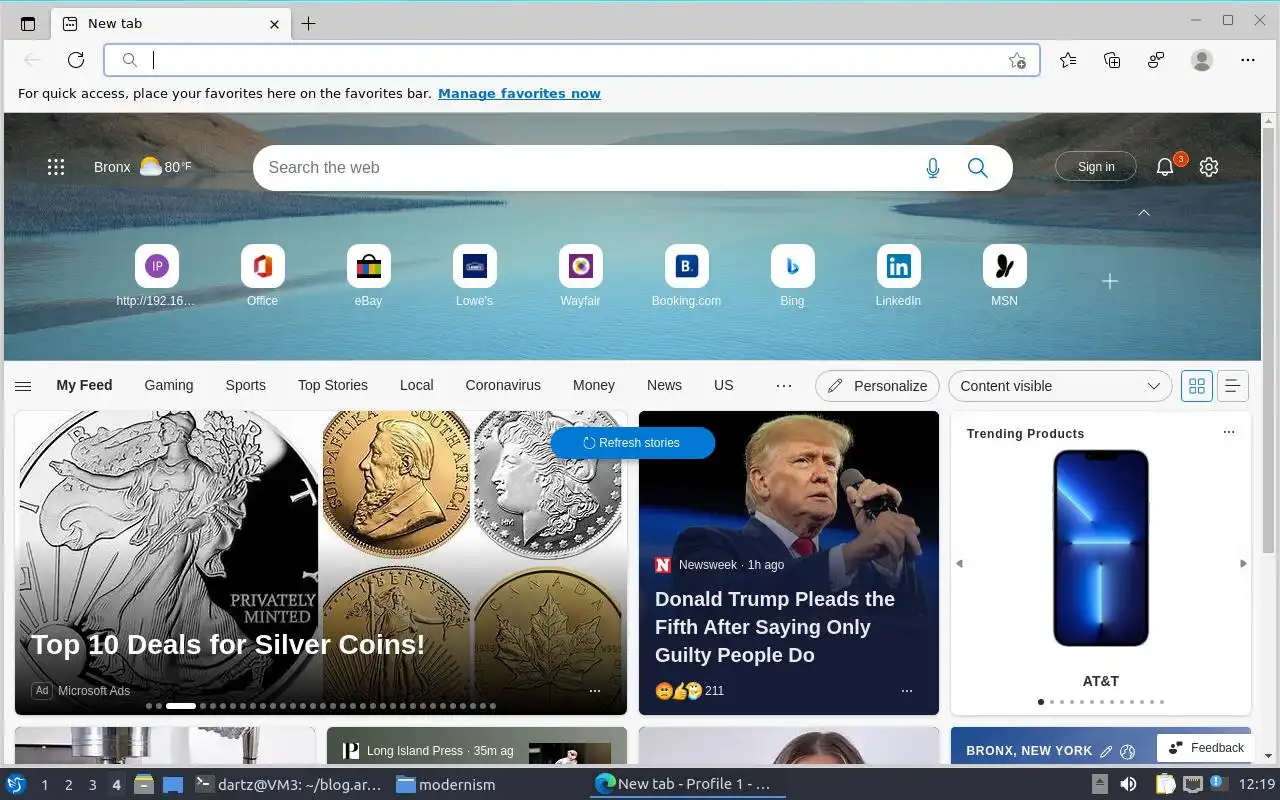Click the Personalize button
Screen dimensions: 1280x800
878,386
